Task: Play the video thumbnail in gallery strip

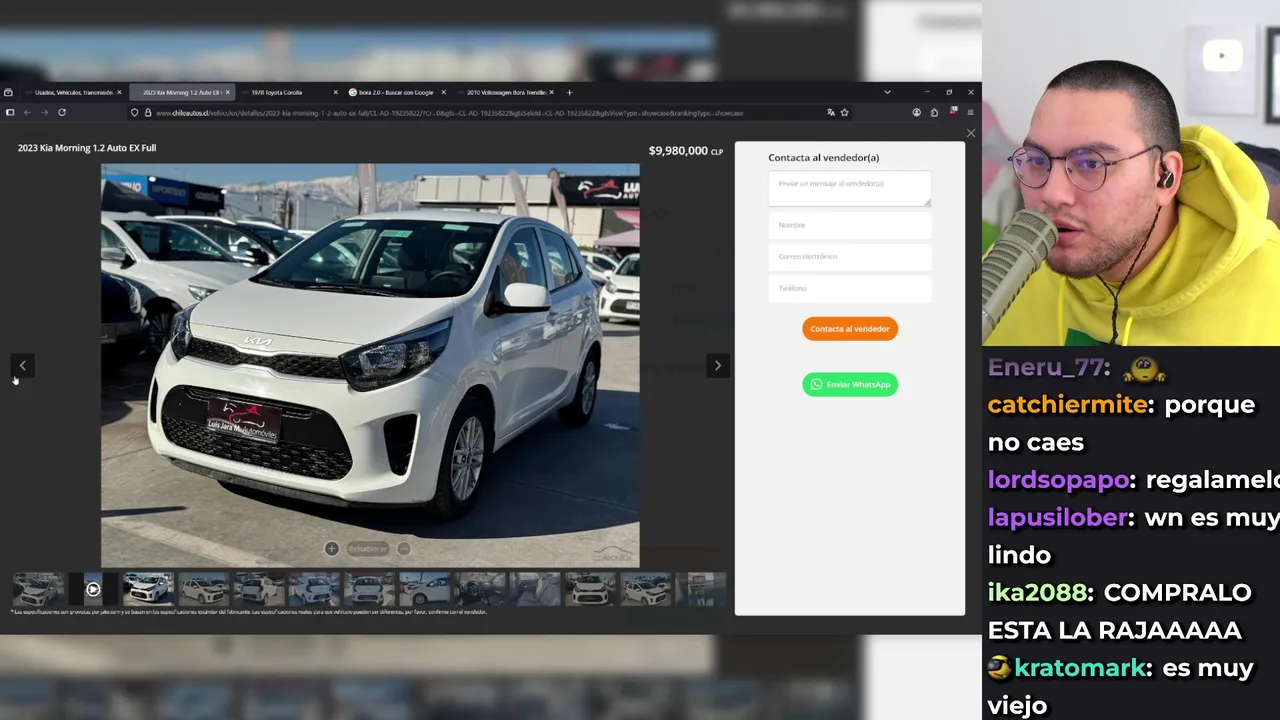Action: click(92, 590)
